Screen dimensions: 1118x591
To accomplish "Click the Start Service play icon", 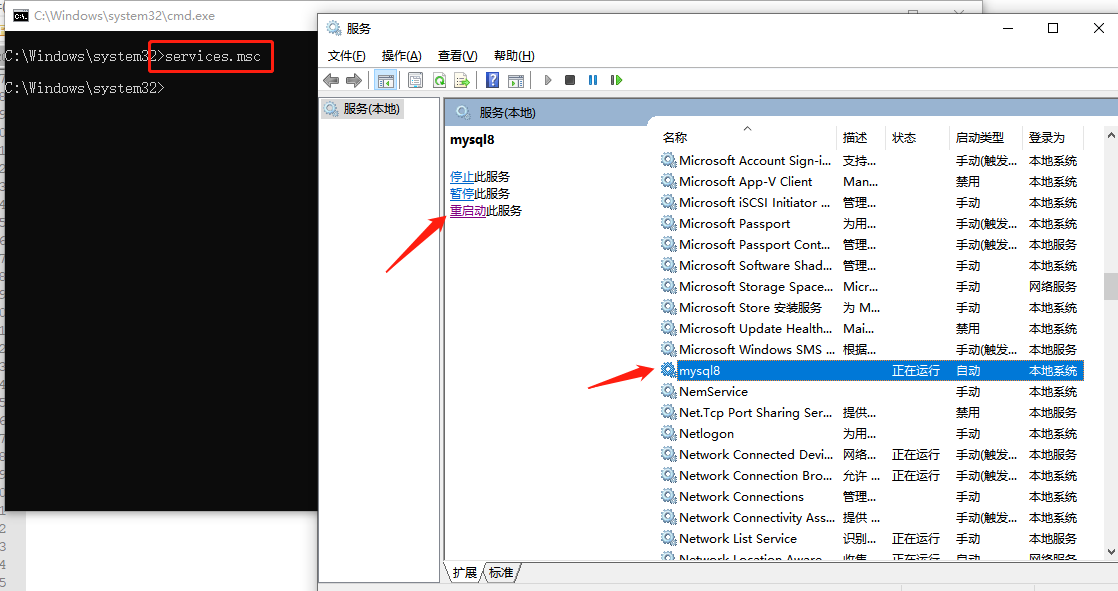I will (548, 81).
